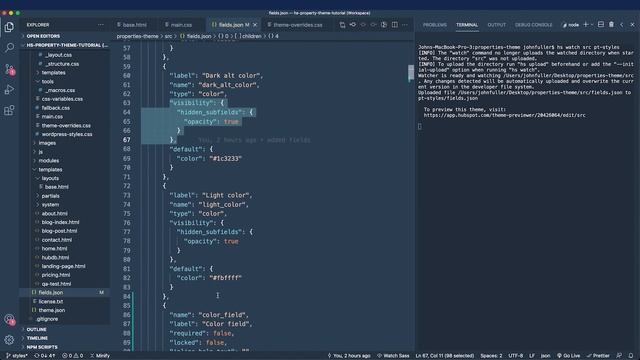Open editor more actions ellipsis
640x360 pixels.
(405, 25)
